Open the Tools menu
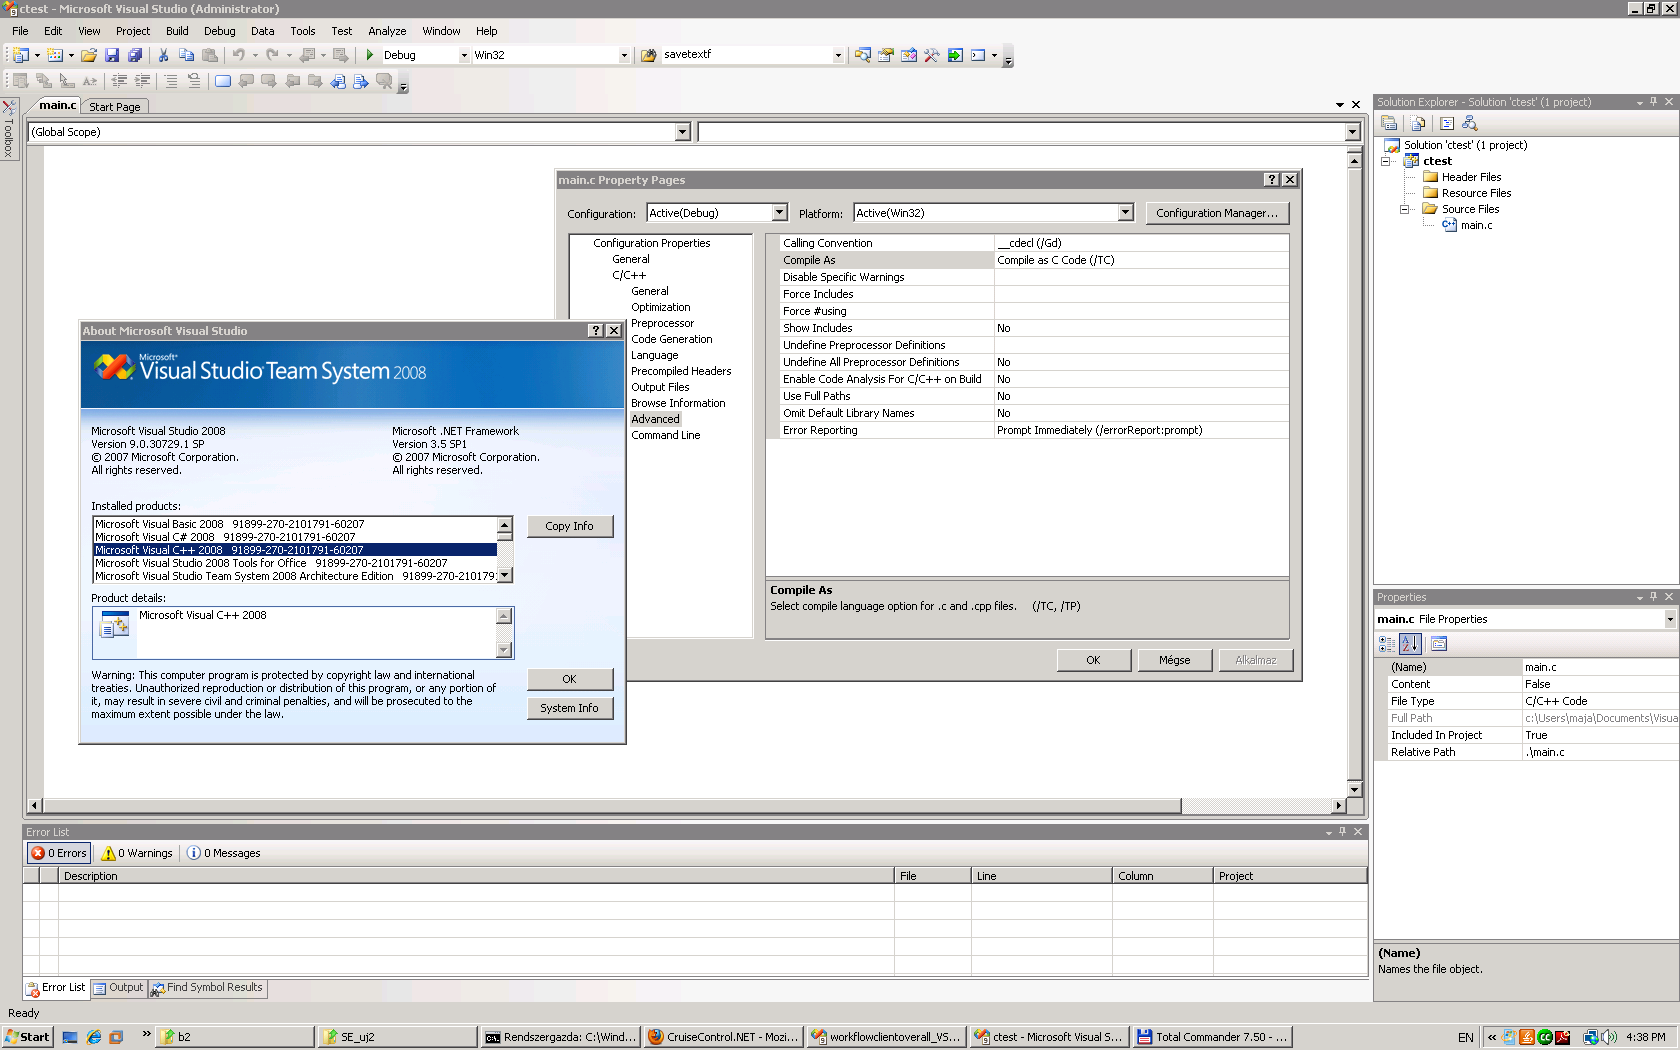Image resolution: width=1680 pixels, height=1050 pixels. coord(302,31)
